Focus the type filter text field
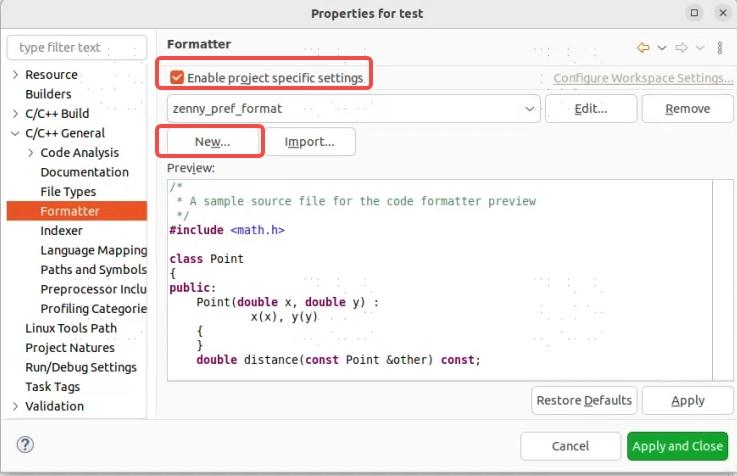737x476 pixels. pyautogui.click(x=77, y=47)
